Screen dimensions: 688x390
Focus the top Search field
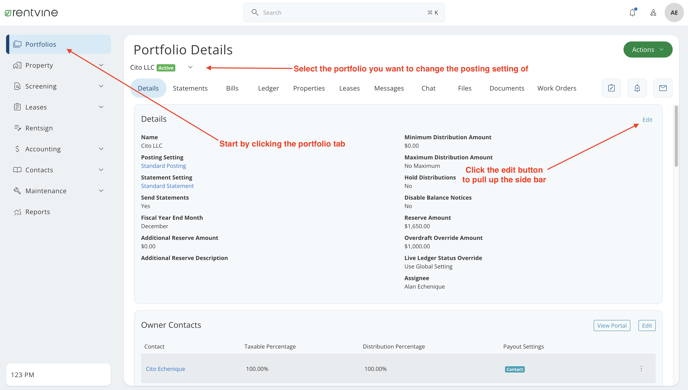tap(344, 12)
